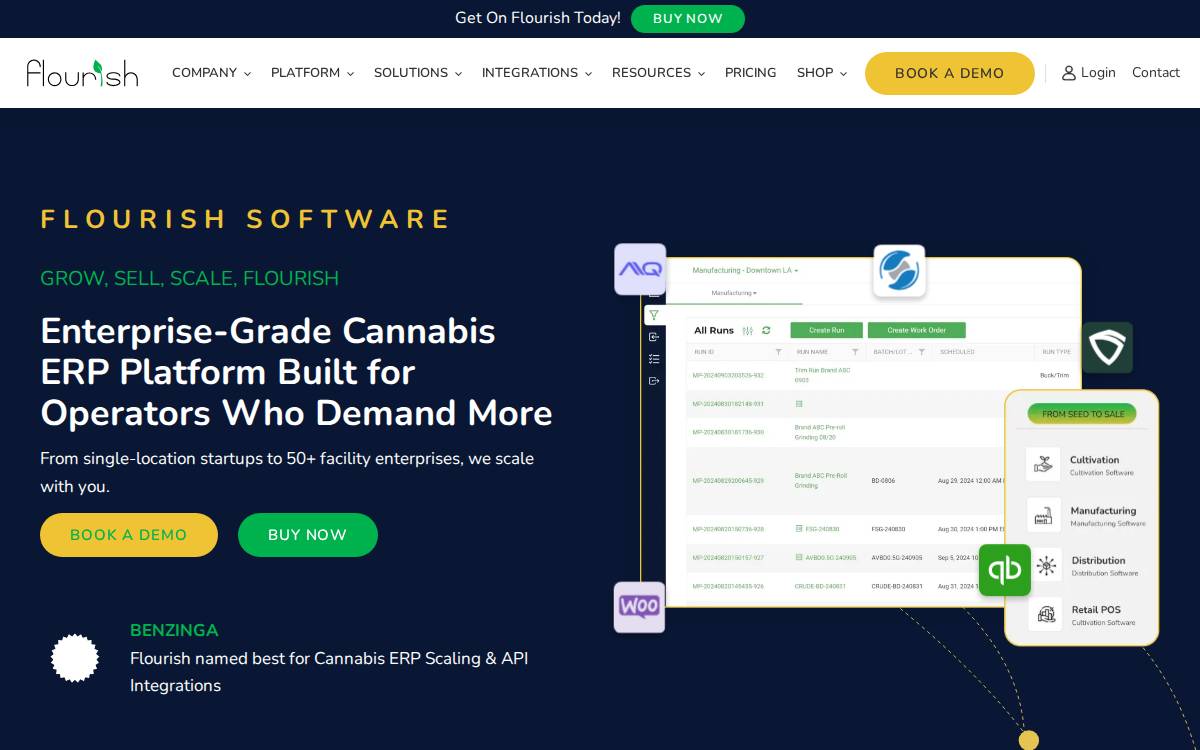
Task: Click the Manufacturing factory icon
Action: point(1044,515)
